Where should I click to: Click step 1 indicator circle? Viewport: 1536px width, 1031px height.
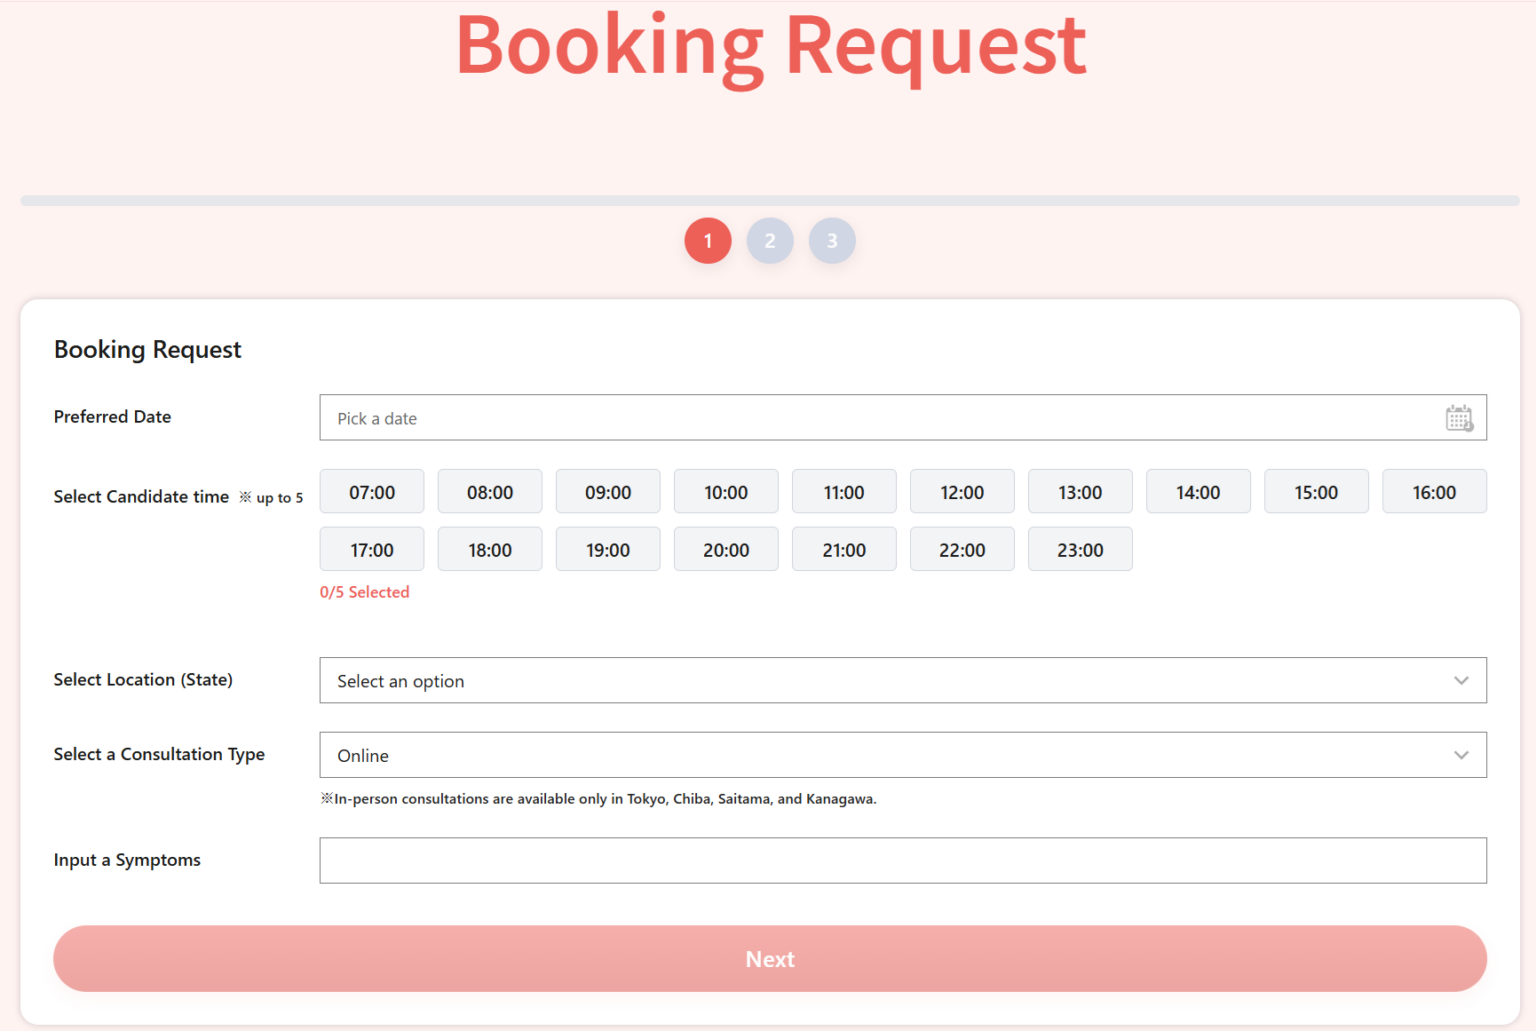(708, 241)
